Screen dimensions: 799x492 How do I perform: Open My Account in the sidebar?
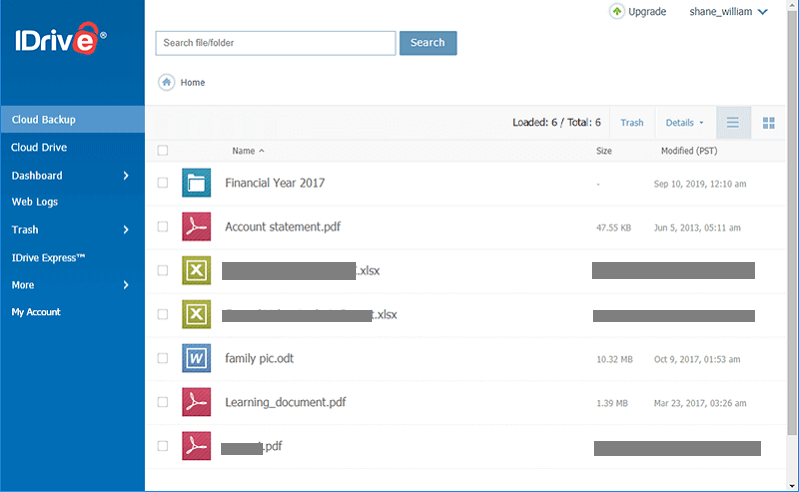pyautogui.click(x=36, y=312)
